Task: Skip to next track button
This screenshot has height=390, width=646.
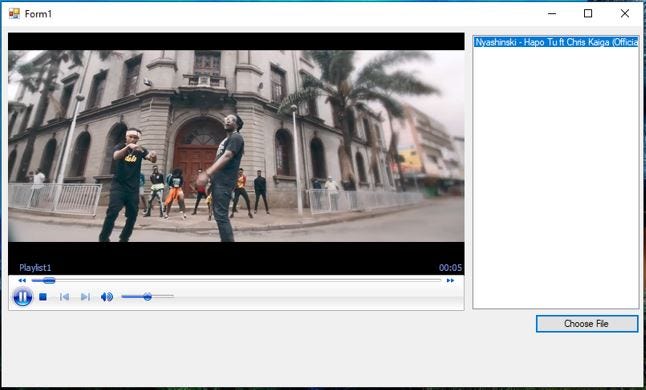Action: tap(85, 297)
